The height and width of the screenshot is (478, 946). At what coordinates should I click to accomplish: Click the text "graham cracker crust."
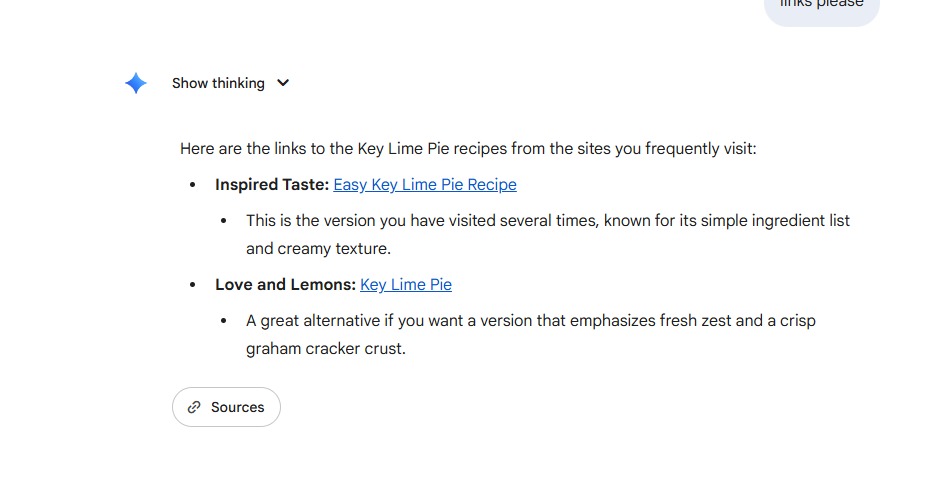(x=326, y=350)
